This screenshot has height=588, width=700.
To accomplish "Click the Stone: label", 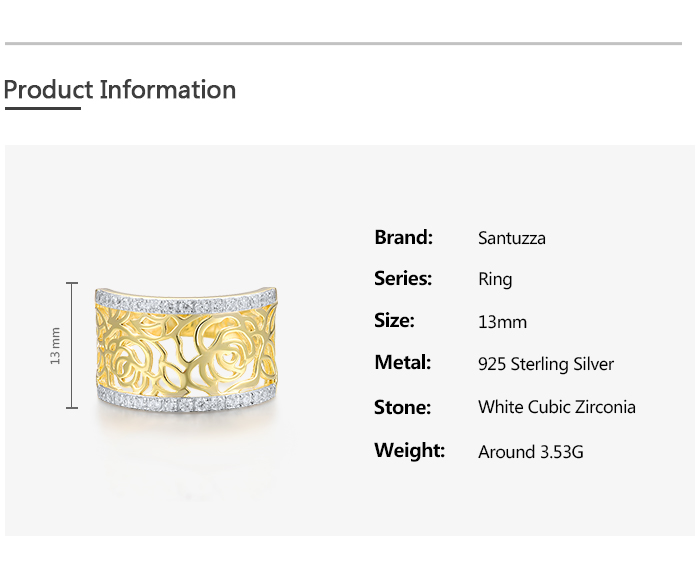I will 402,407.
